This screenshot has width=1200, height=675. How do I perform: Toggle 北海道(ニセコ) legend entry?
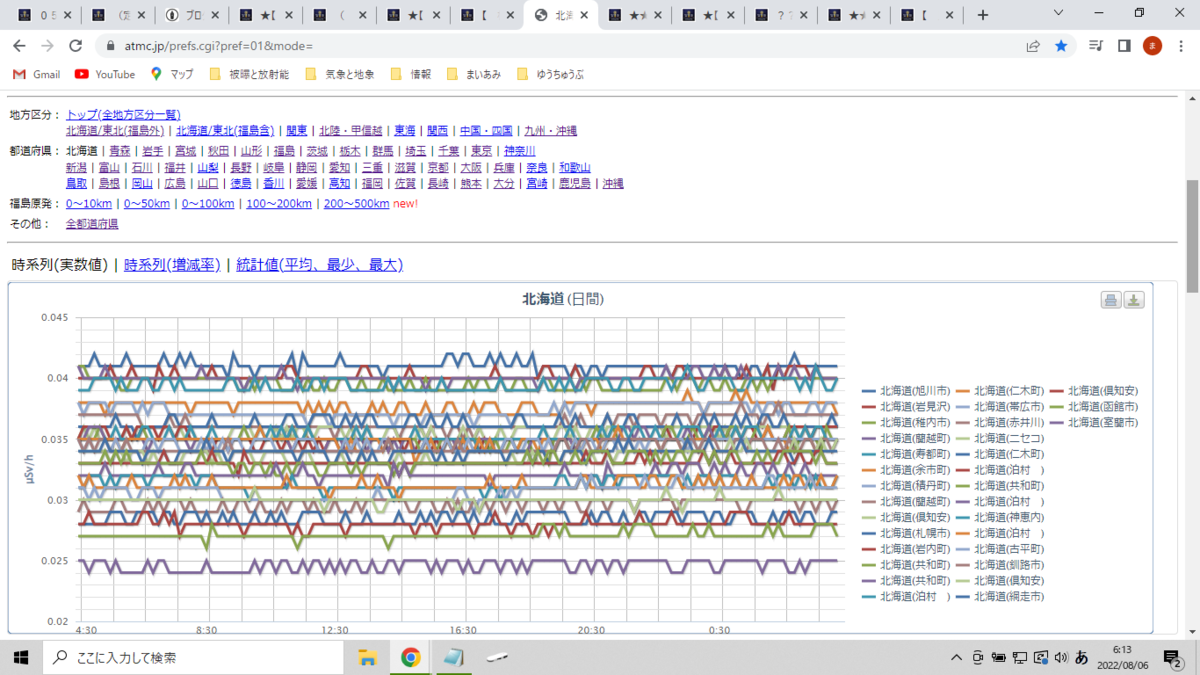[1000, 438]
